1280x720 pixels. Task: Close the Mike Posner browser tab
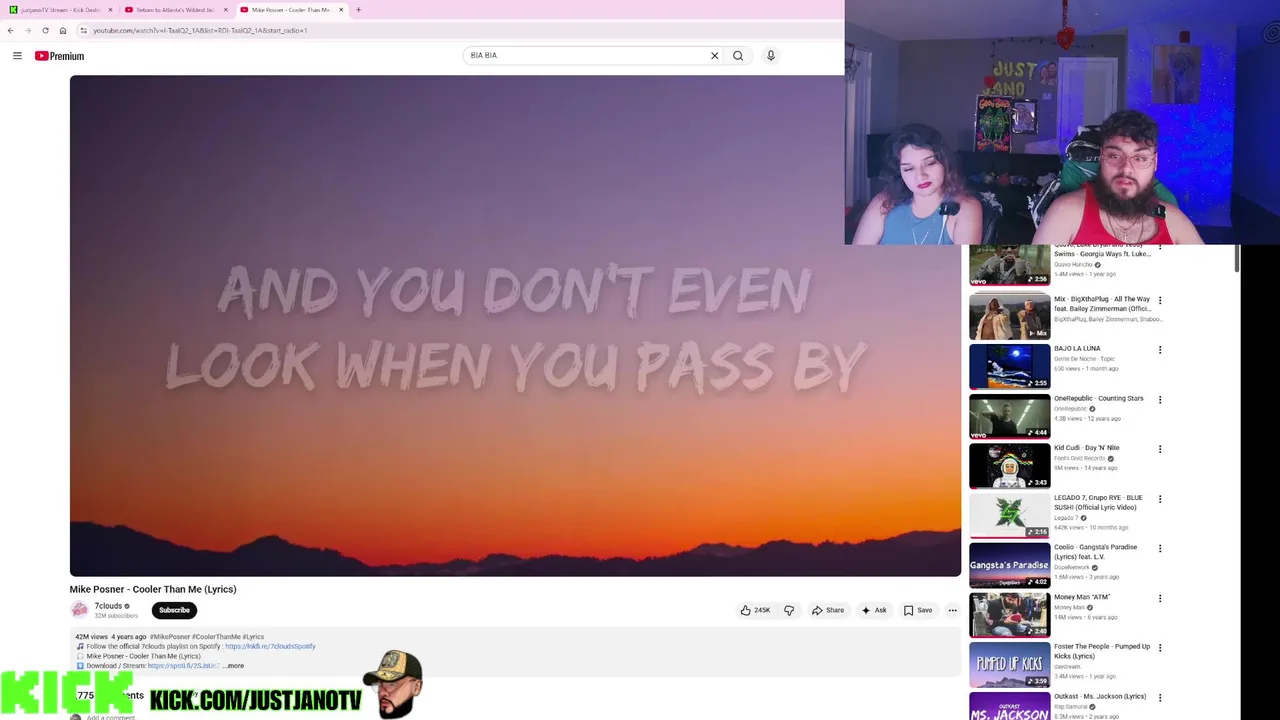click(341, 10)
